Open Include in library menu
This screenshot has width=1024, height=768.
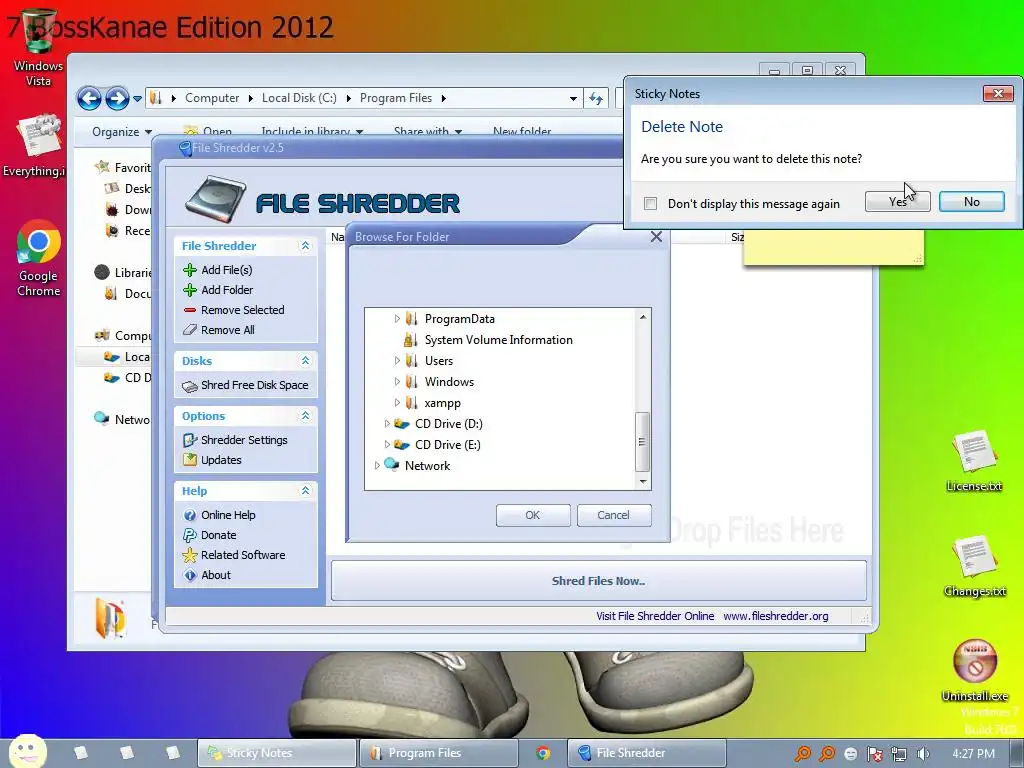(312, 132)
